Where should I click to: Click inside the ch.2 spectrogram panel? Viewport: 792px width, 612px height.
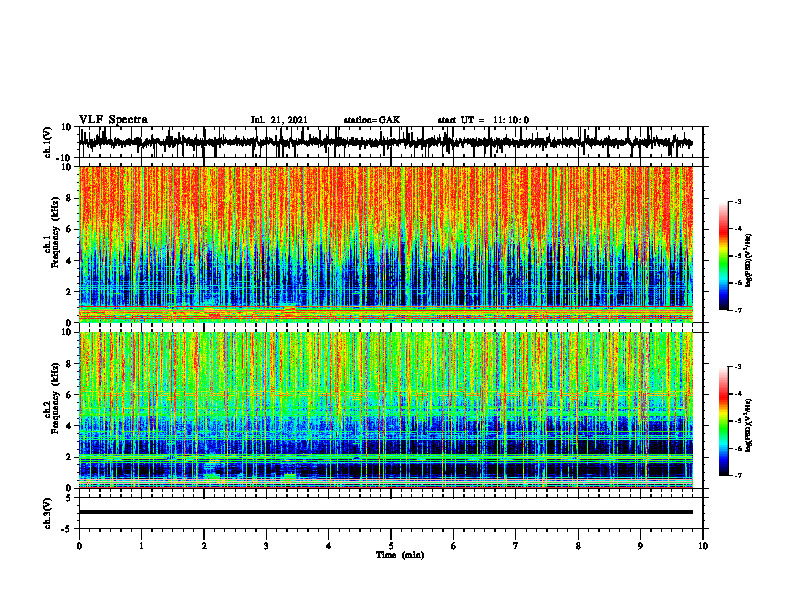[x=386, y=410]
